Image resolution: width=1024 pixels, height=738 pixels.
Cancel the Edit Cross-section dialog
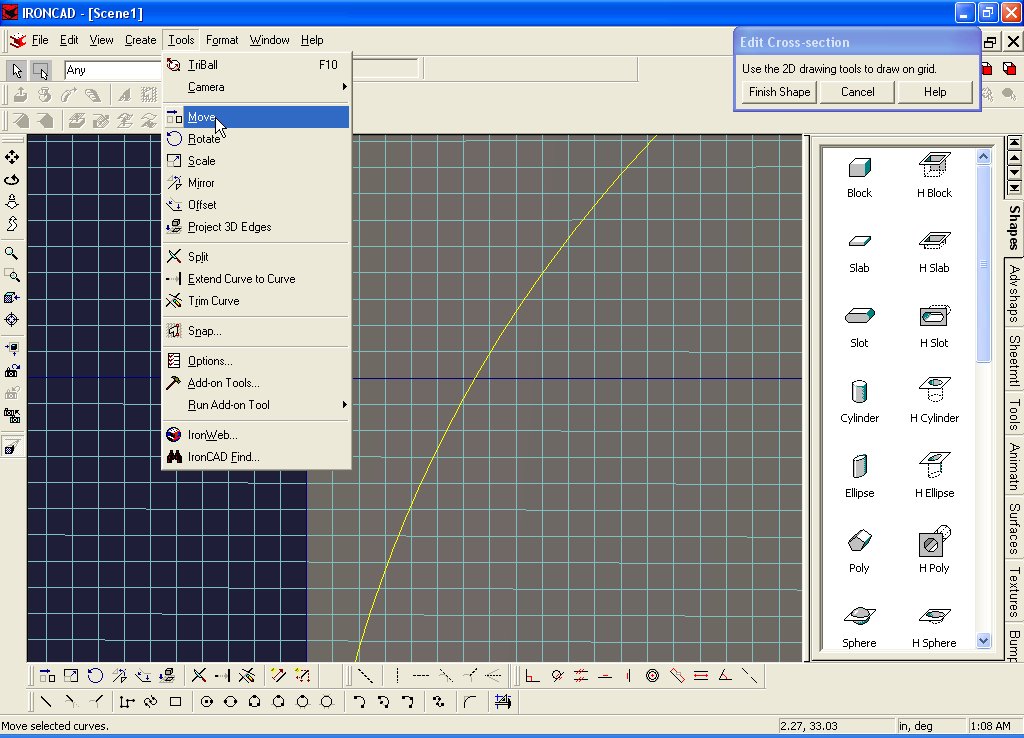point(857,92)
